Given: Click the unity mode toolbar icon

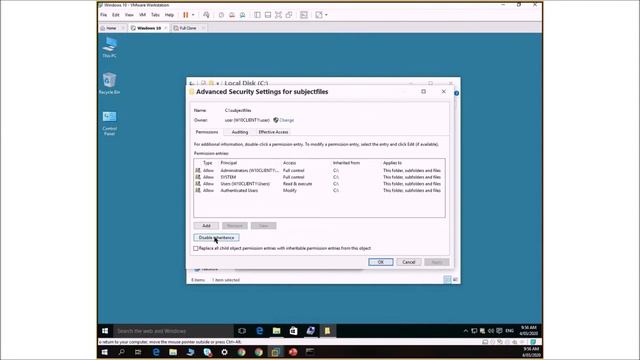Looking at the screenshot, I should pos(289,15).
